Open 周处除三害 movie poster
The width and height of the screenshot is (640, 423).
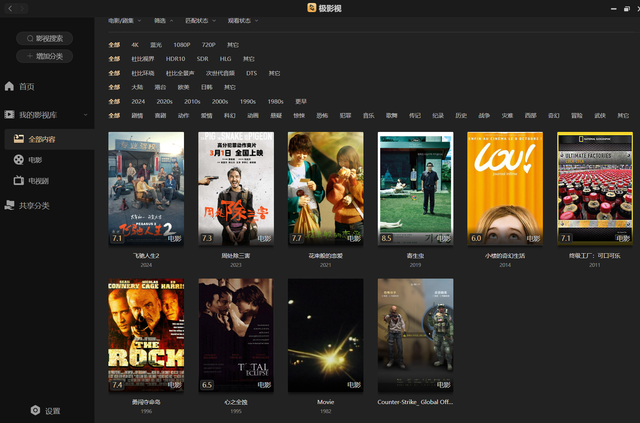(x=236, y=188)
